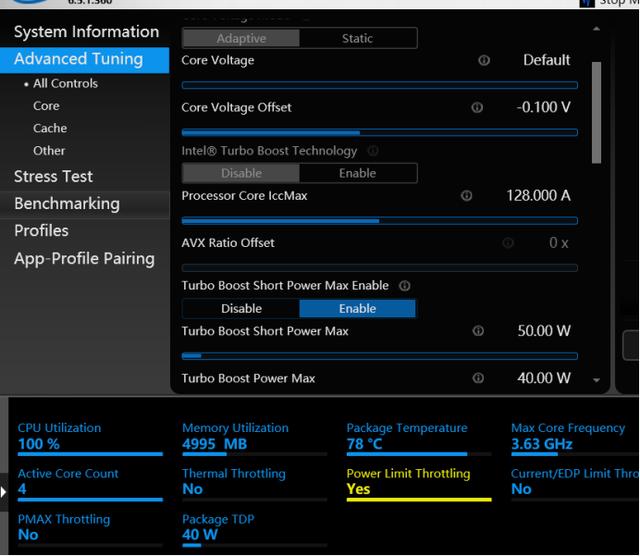The width and height of the screenshot is (640, 556).
Task: Open Advanced Tuning section
Action: click(x=84, y=60)
